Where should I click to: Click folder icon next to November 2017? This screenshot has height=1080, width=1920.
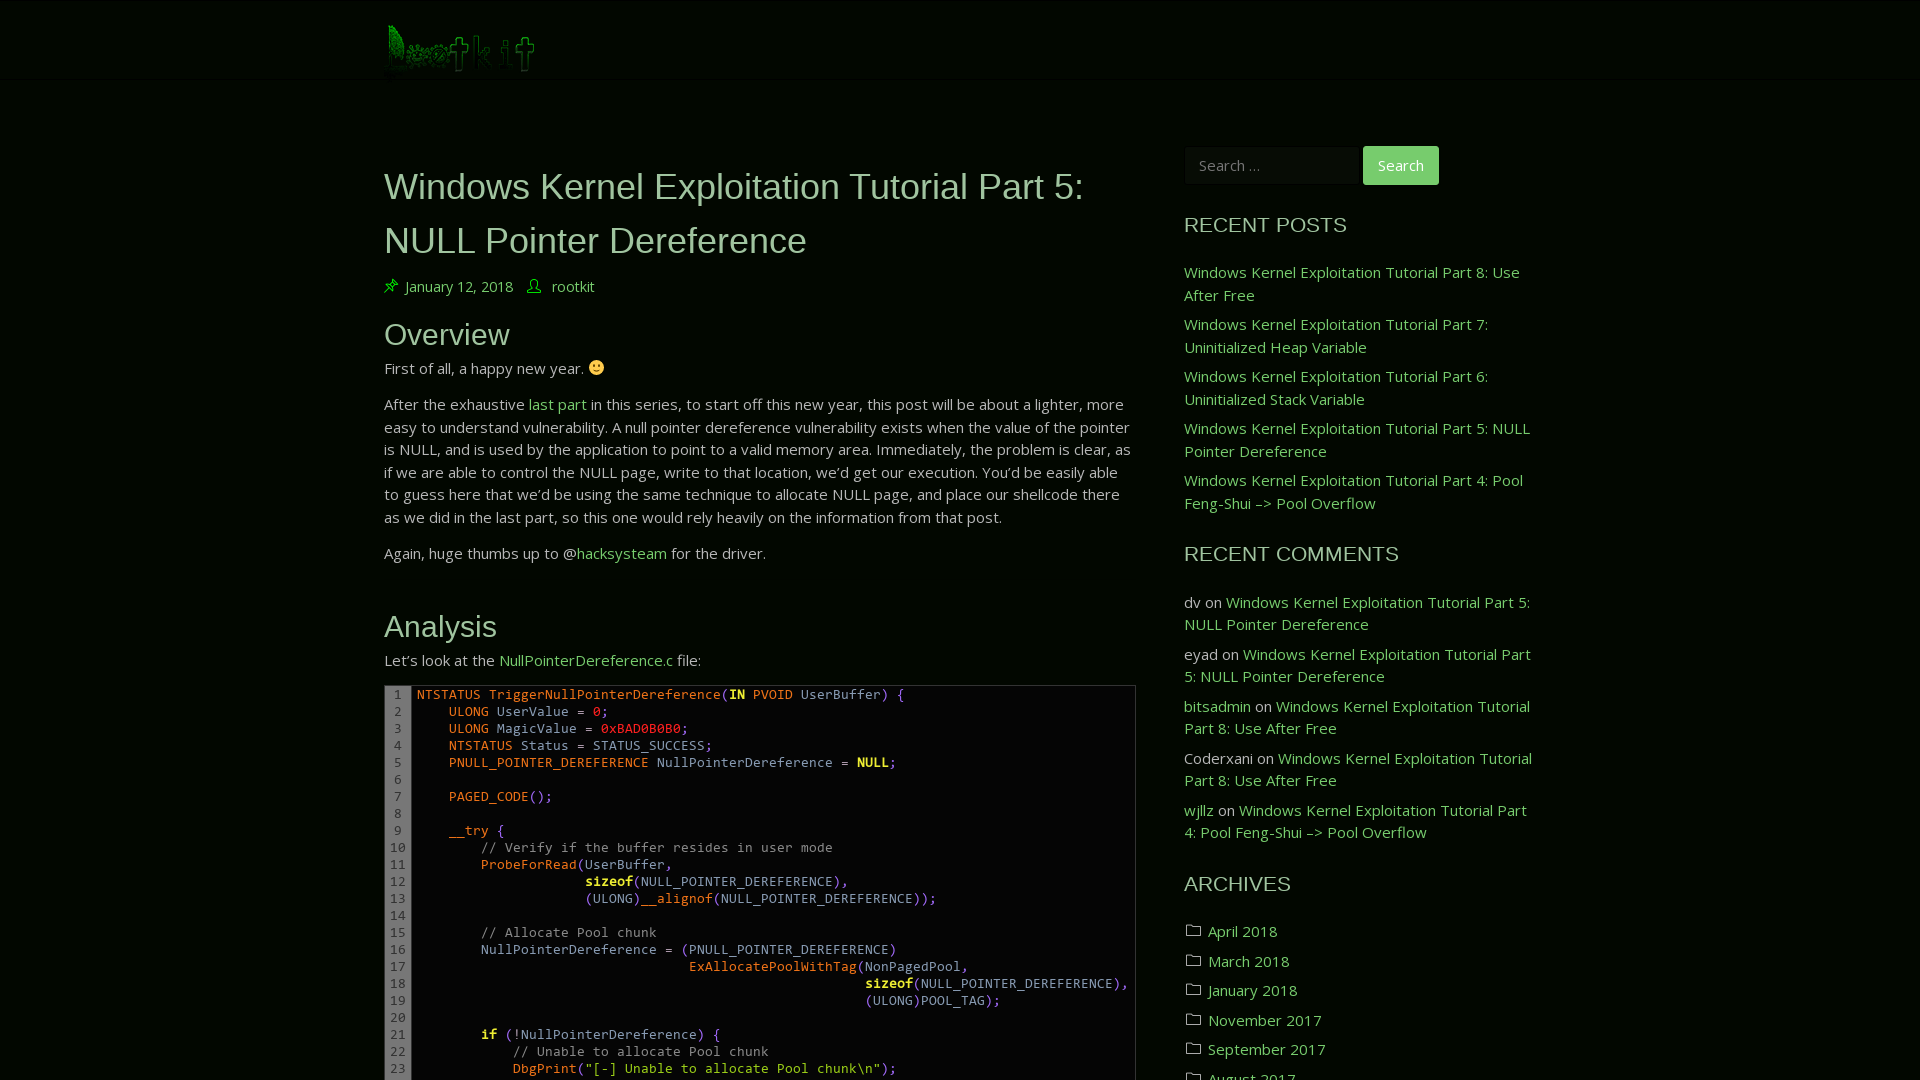(1193, 1020)
